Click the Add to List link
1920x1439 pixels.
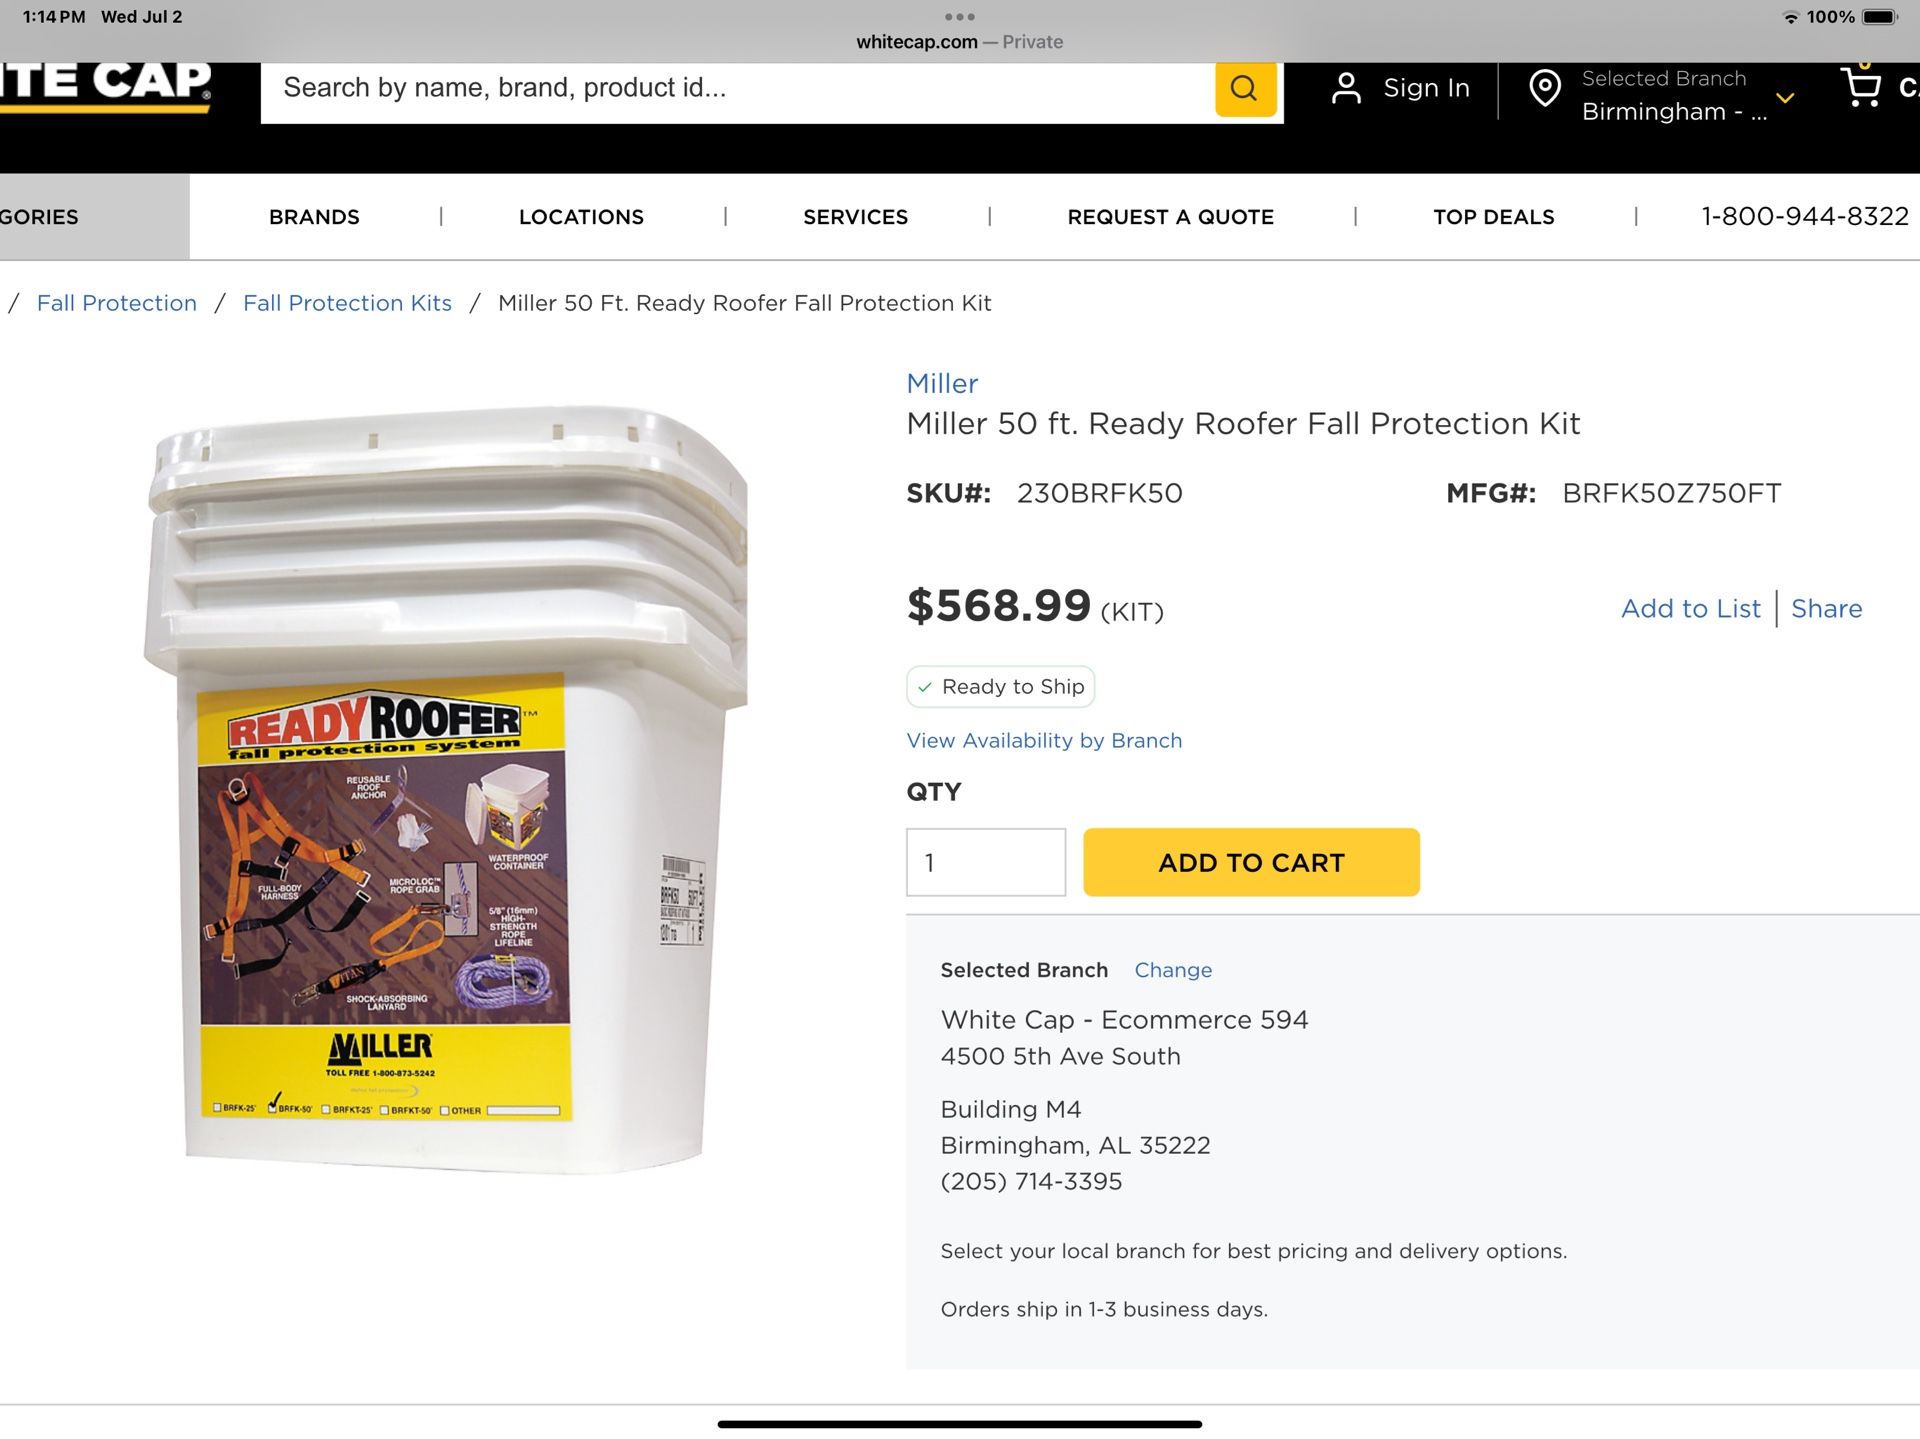pos(1691,609)
